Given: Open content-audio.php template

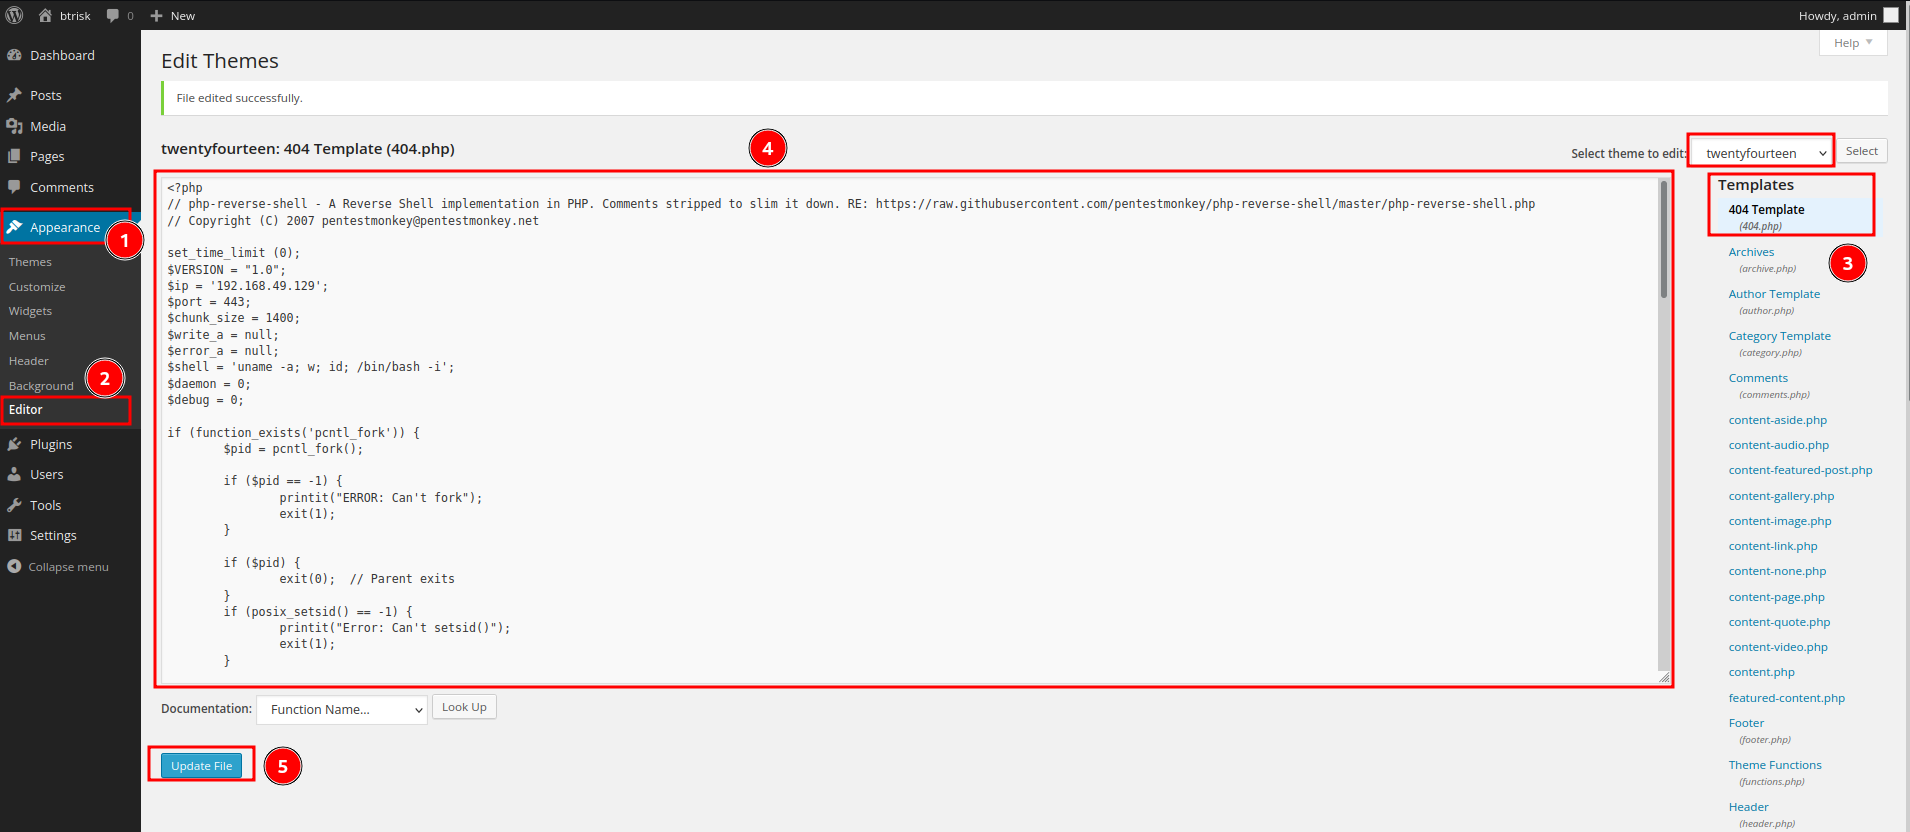Looking at the screenshot, I should (1778, 445).
